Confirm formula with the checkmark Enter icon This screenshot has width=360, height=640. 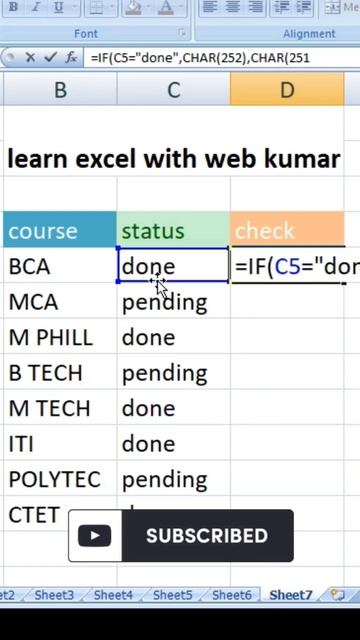pyautogui.click(x=50, y=58)
